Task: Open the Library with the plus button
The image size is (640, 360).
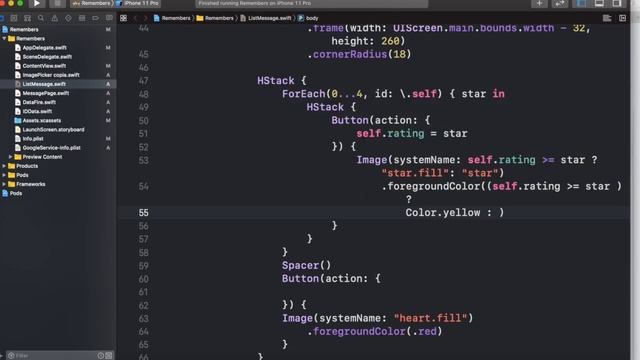Action: click(x=539, y=3)
